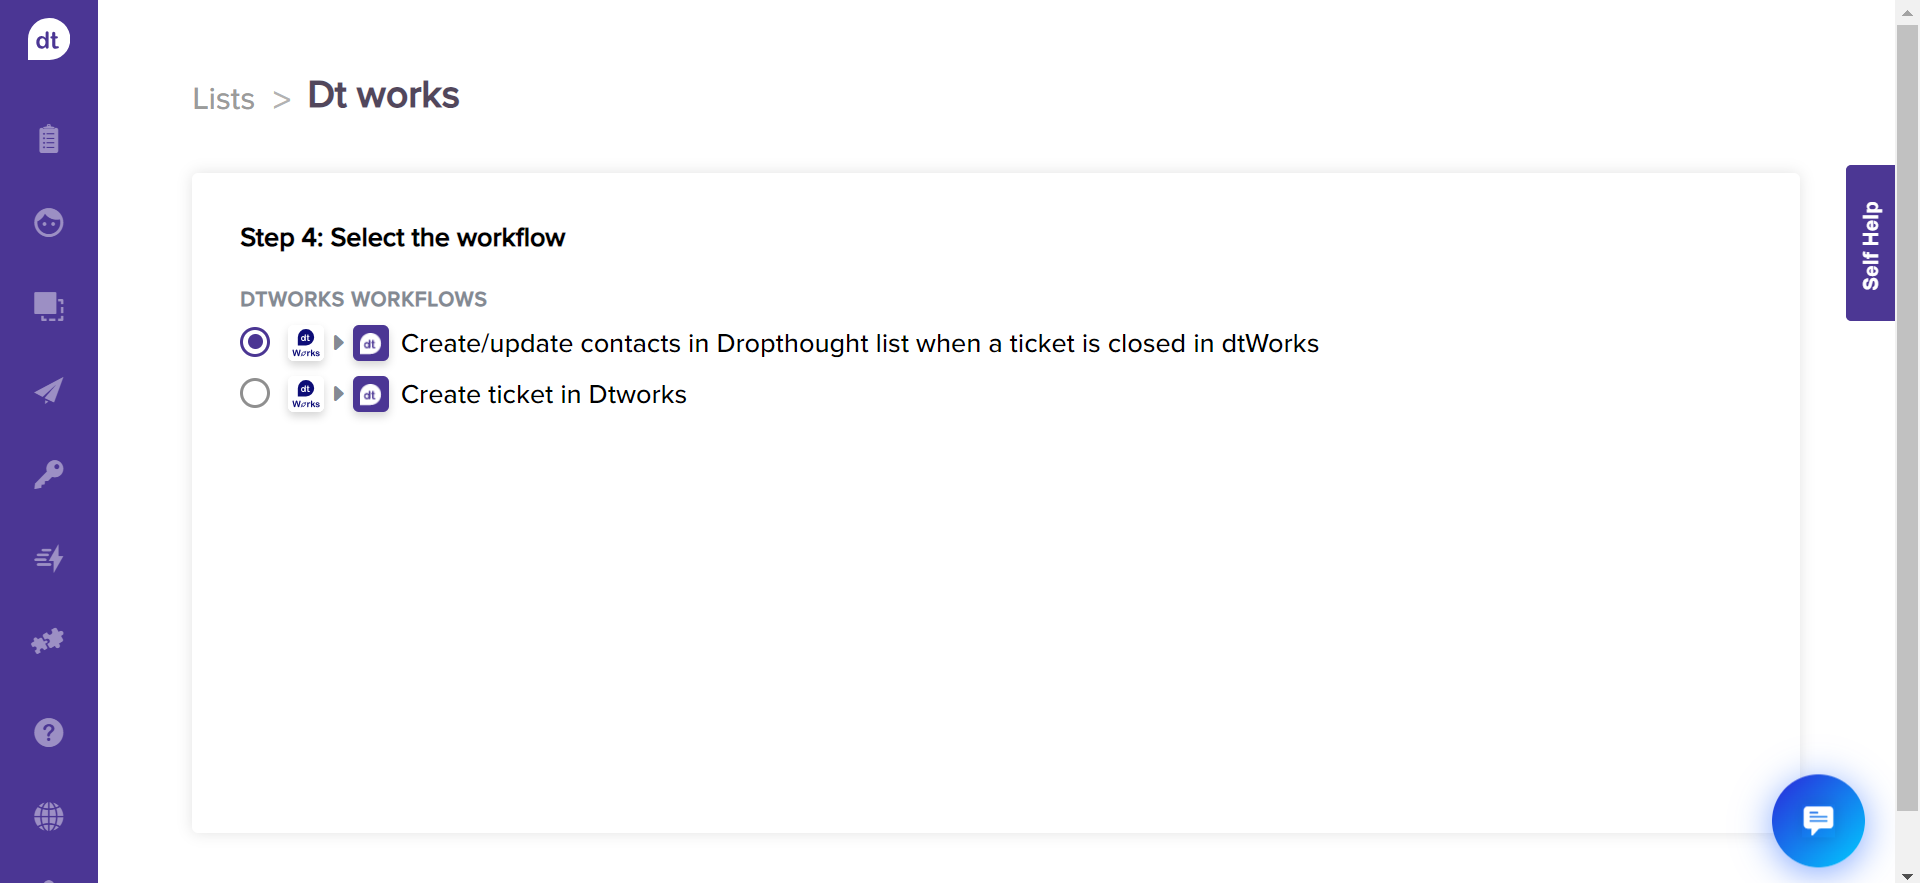This screenshot has height=883, width=1920.
Task: Select the smiley responses icon in sidebar
Action: (48, 223)
